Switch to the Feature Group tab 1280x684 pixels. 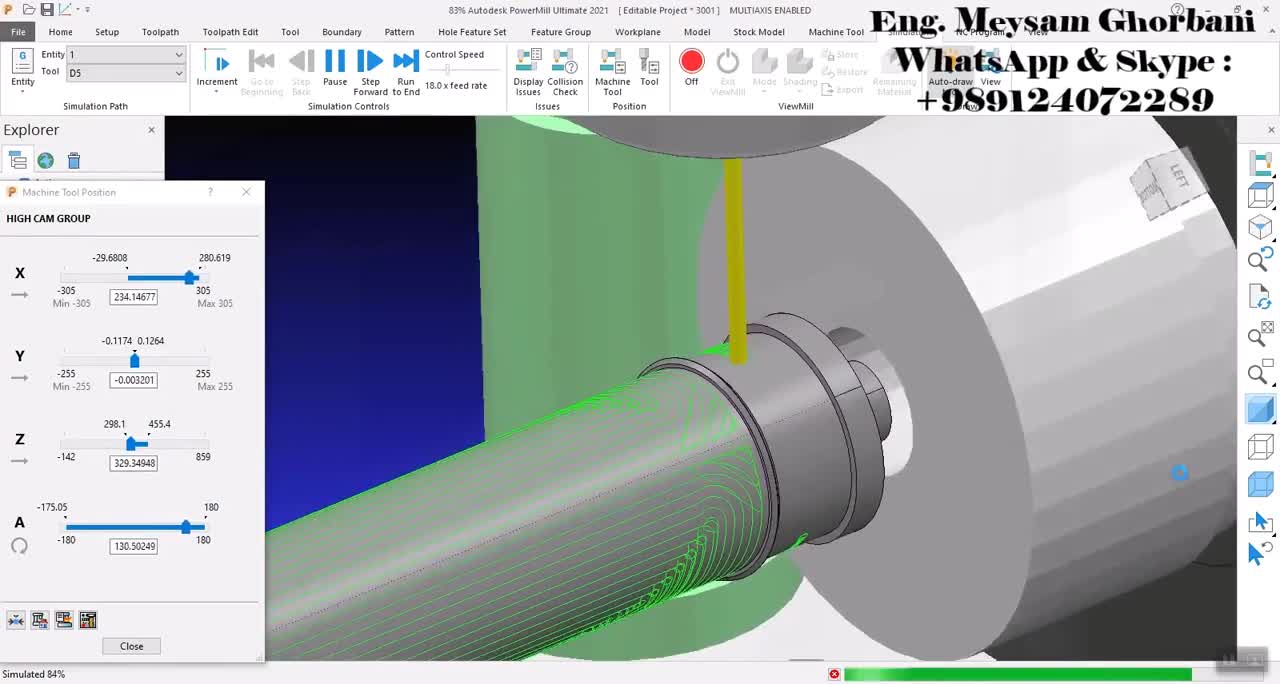click(x=561, y=32)
